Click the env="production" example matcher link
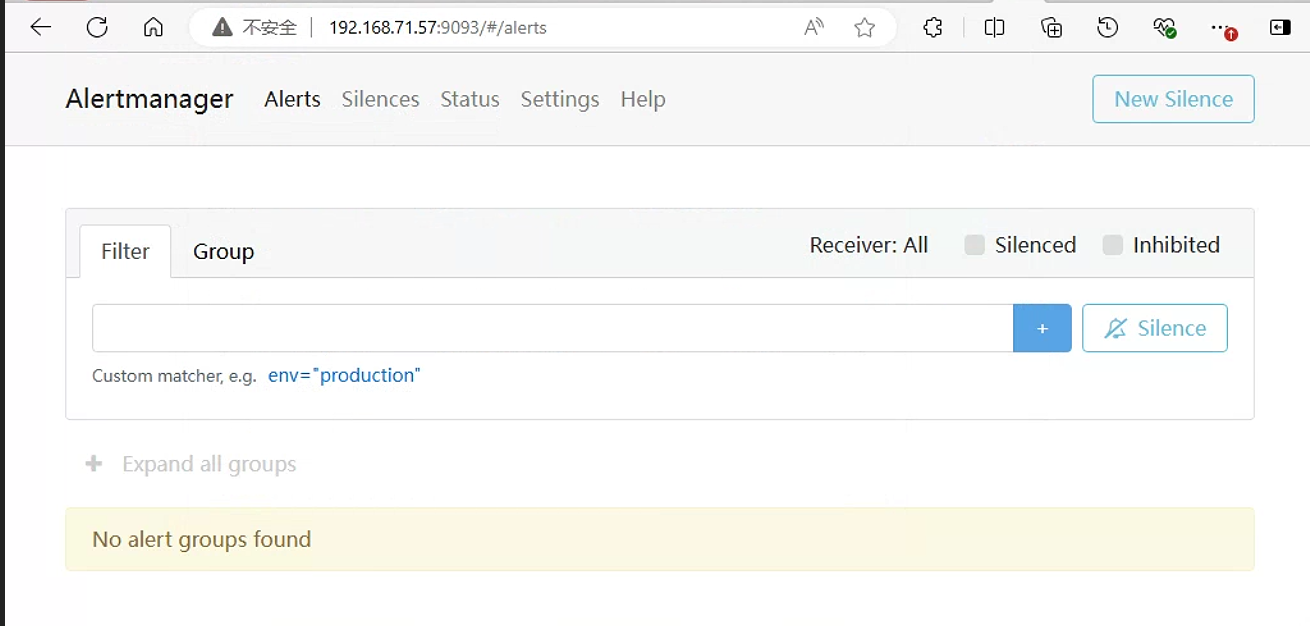This screenshot has height=626, width=1310. coord(344,375)
